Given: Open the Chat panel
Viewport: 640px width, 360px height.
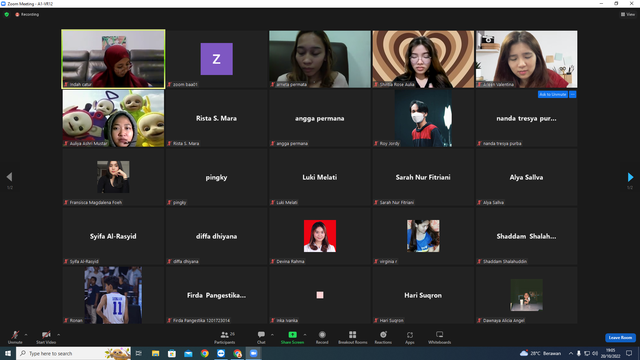Looking at the screenshot, I should tap(261, 337).
